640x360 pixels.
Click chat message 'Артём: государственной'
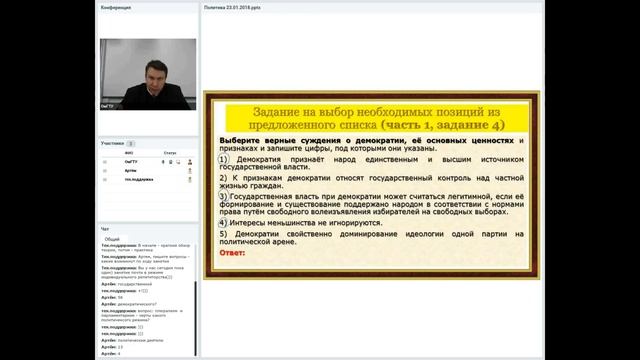click(127, 284)
